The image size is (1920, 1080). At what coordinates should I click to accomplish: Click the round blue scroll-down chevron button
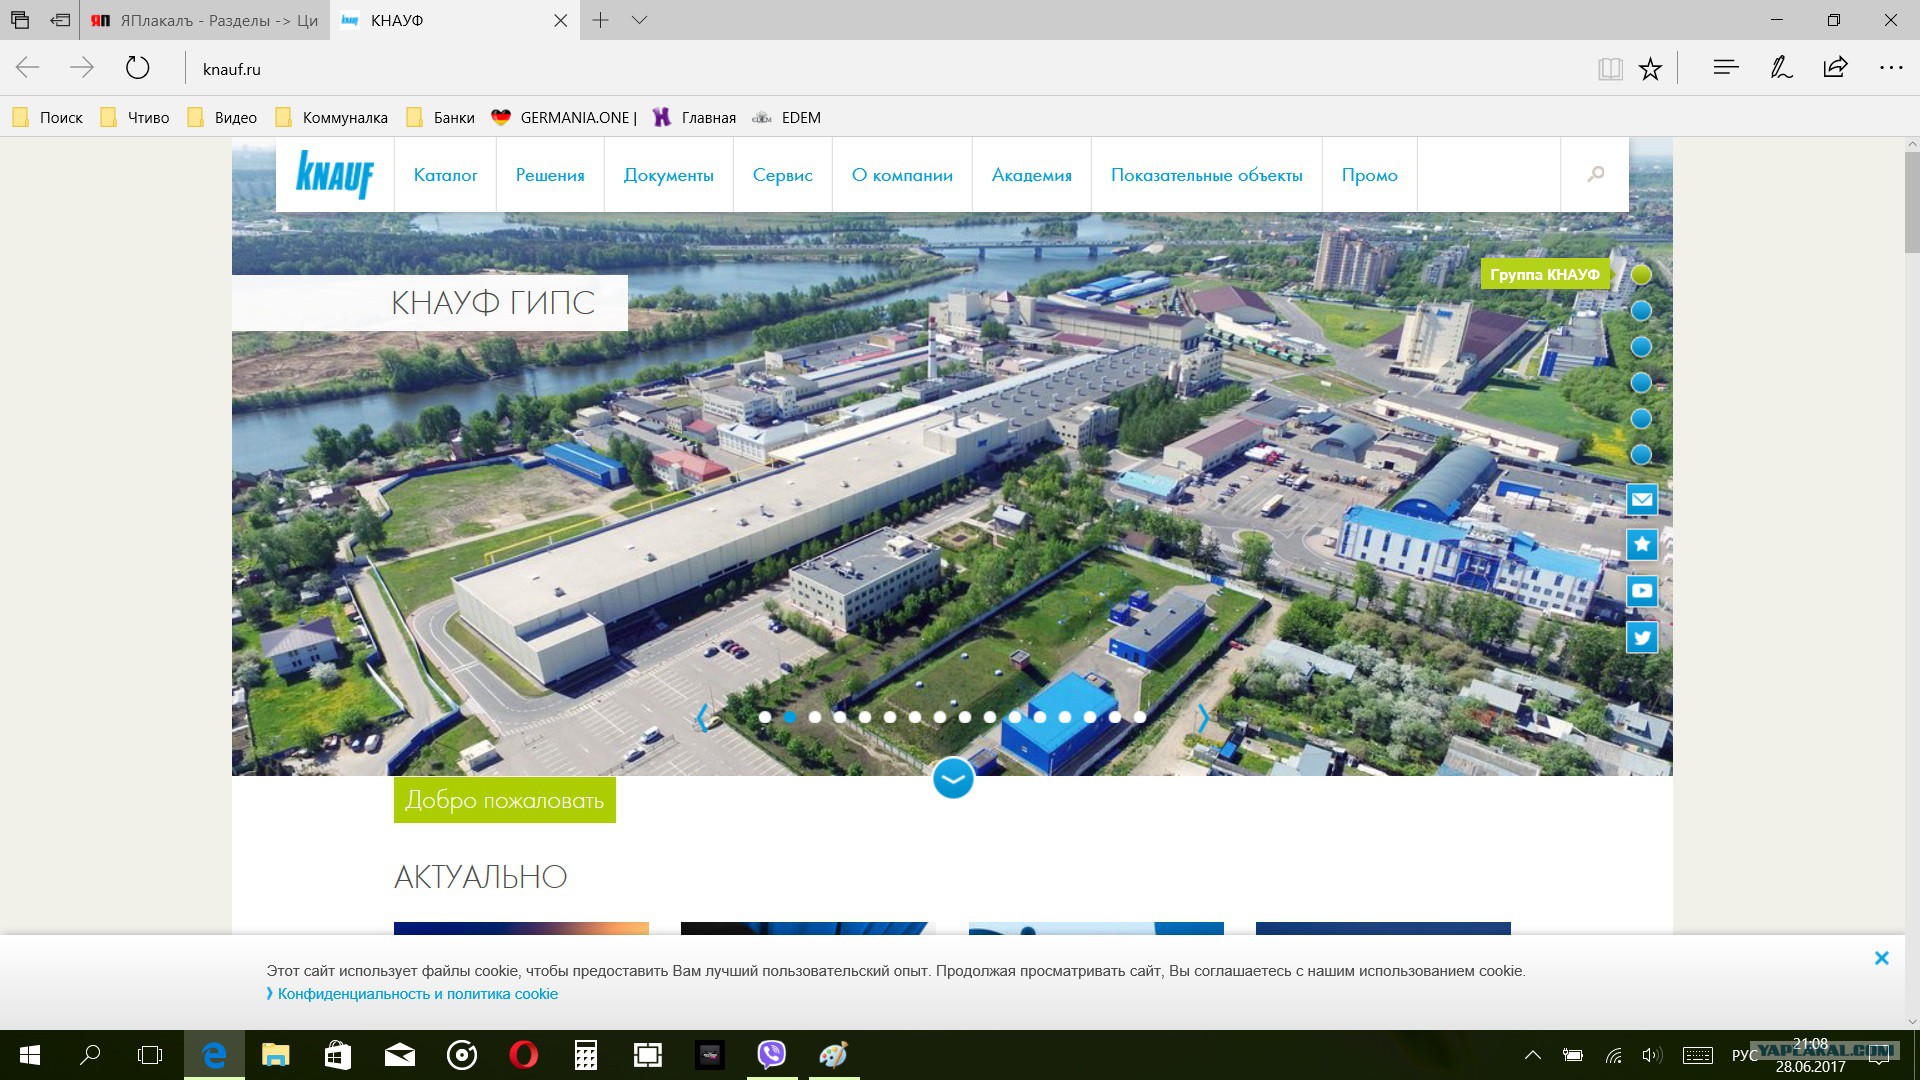953,779
